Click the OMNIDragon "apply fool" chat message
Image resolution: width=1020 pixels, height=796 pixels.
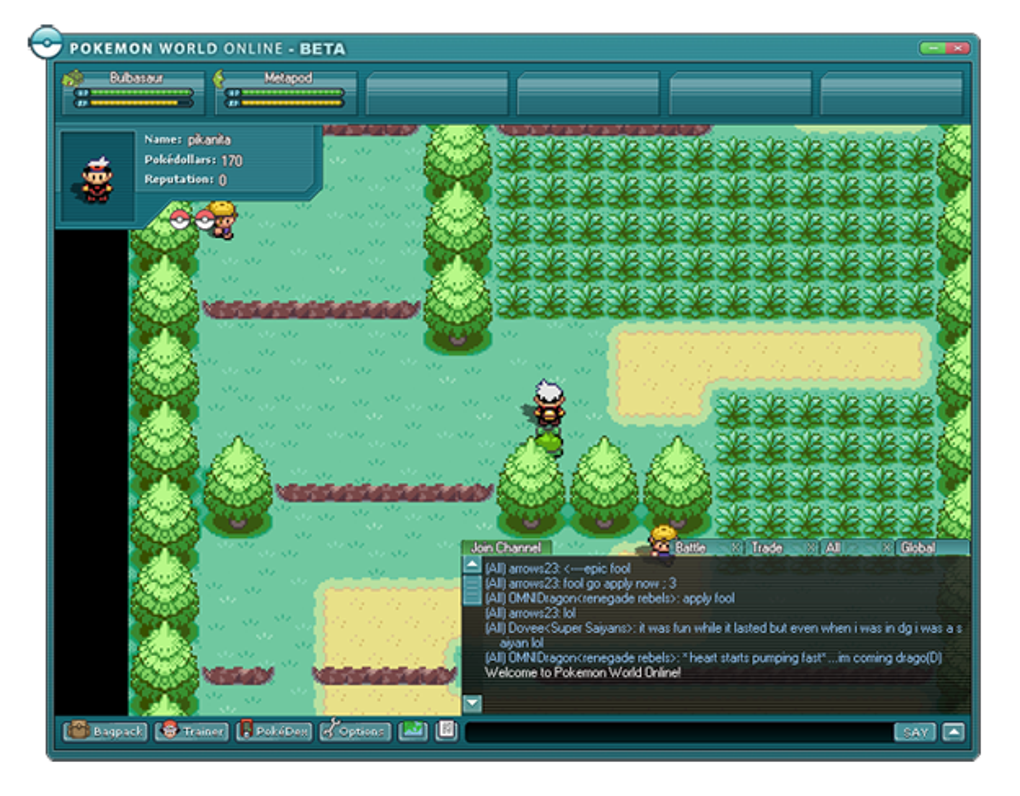610,598
